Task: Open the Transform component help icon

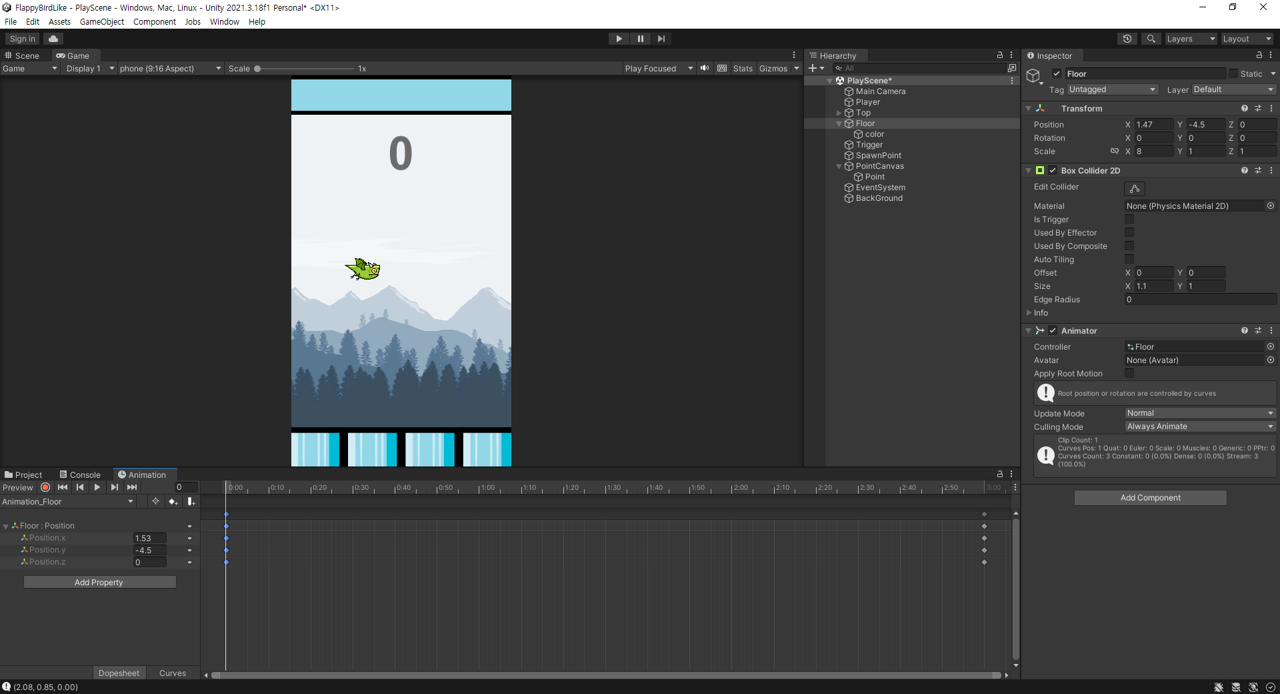Action: pyautogui.click(x=1245, y=109)
